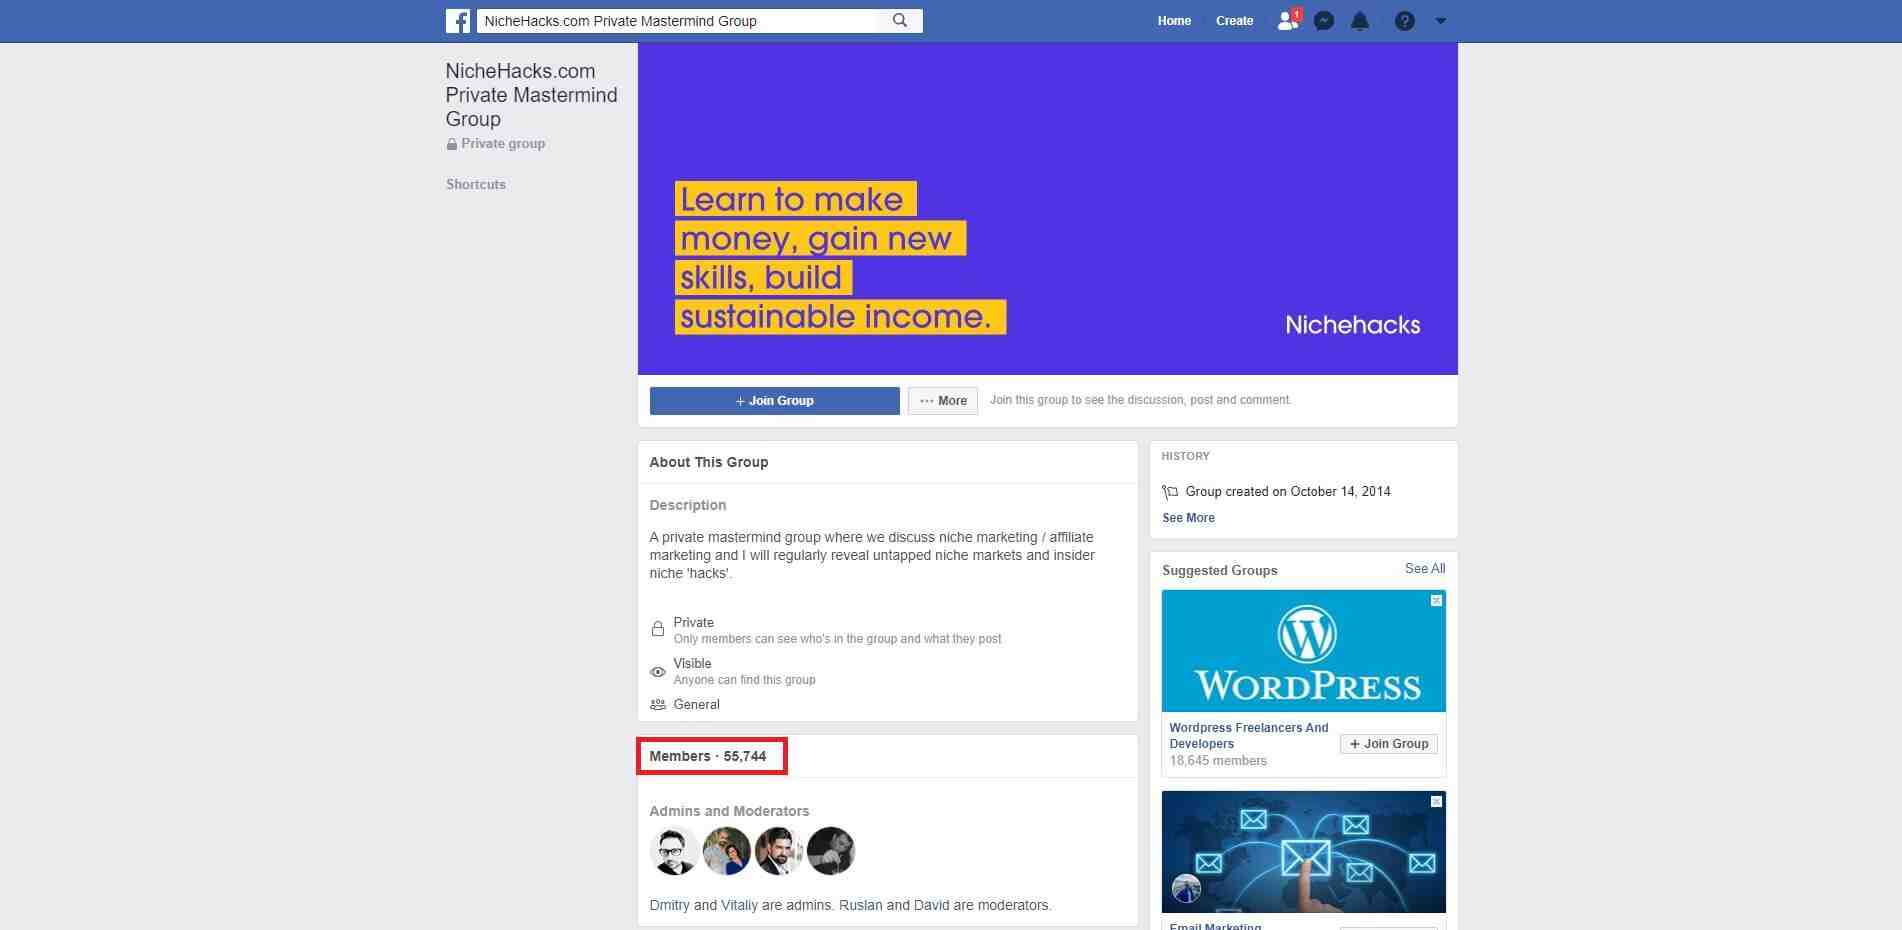The width and height of the screenshot is (1902, 930).
Task: Click the Email Marketing group cover thumbnail
Action: pyautogui.click(x=1303, y=852)
